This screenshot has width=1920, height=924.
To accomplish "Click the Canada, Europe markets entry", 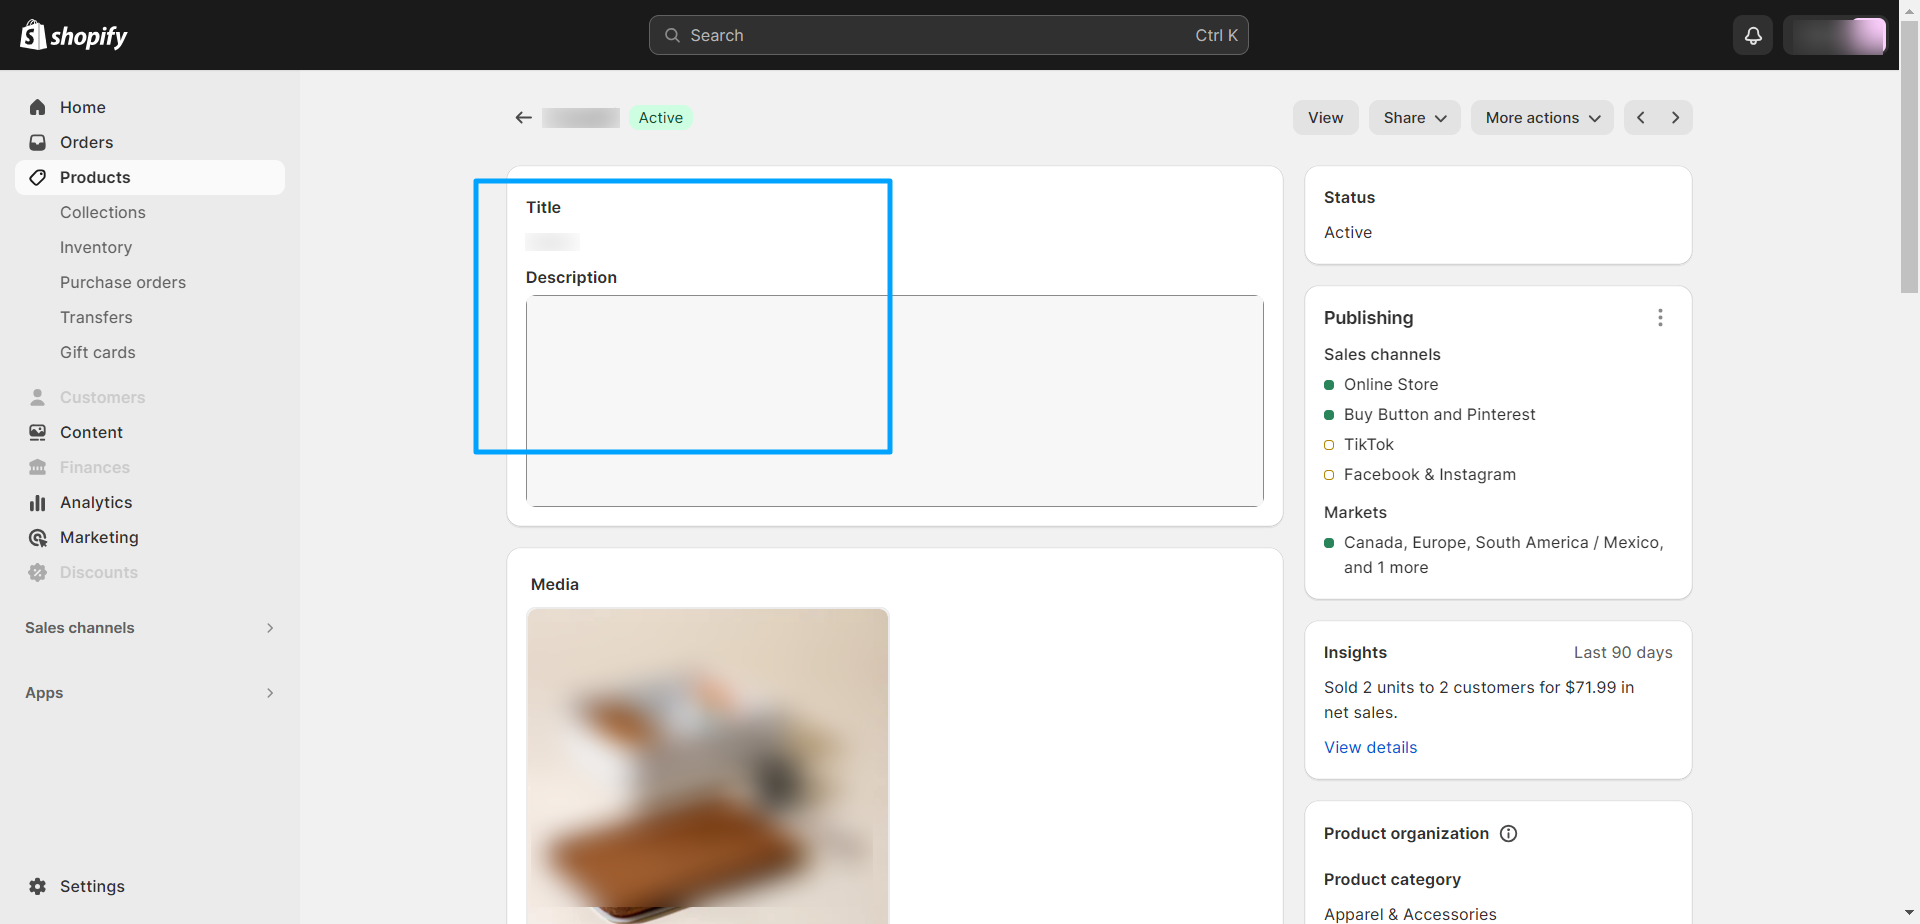I will click(1504, 555).
